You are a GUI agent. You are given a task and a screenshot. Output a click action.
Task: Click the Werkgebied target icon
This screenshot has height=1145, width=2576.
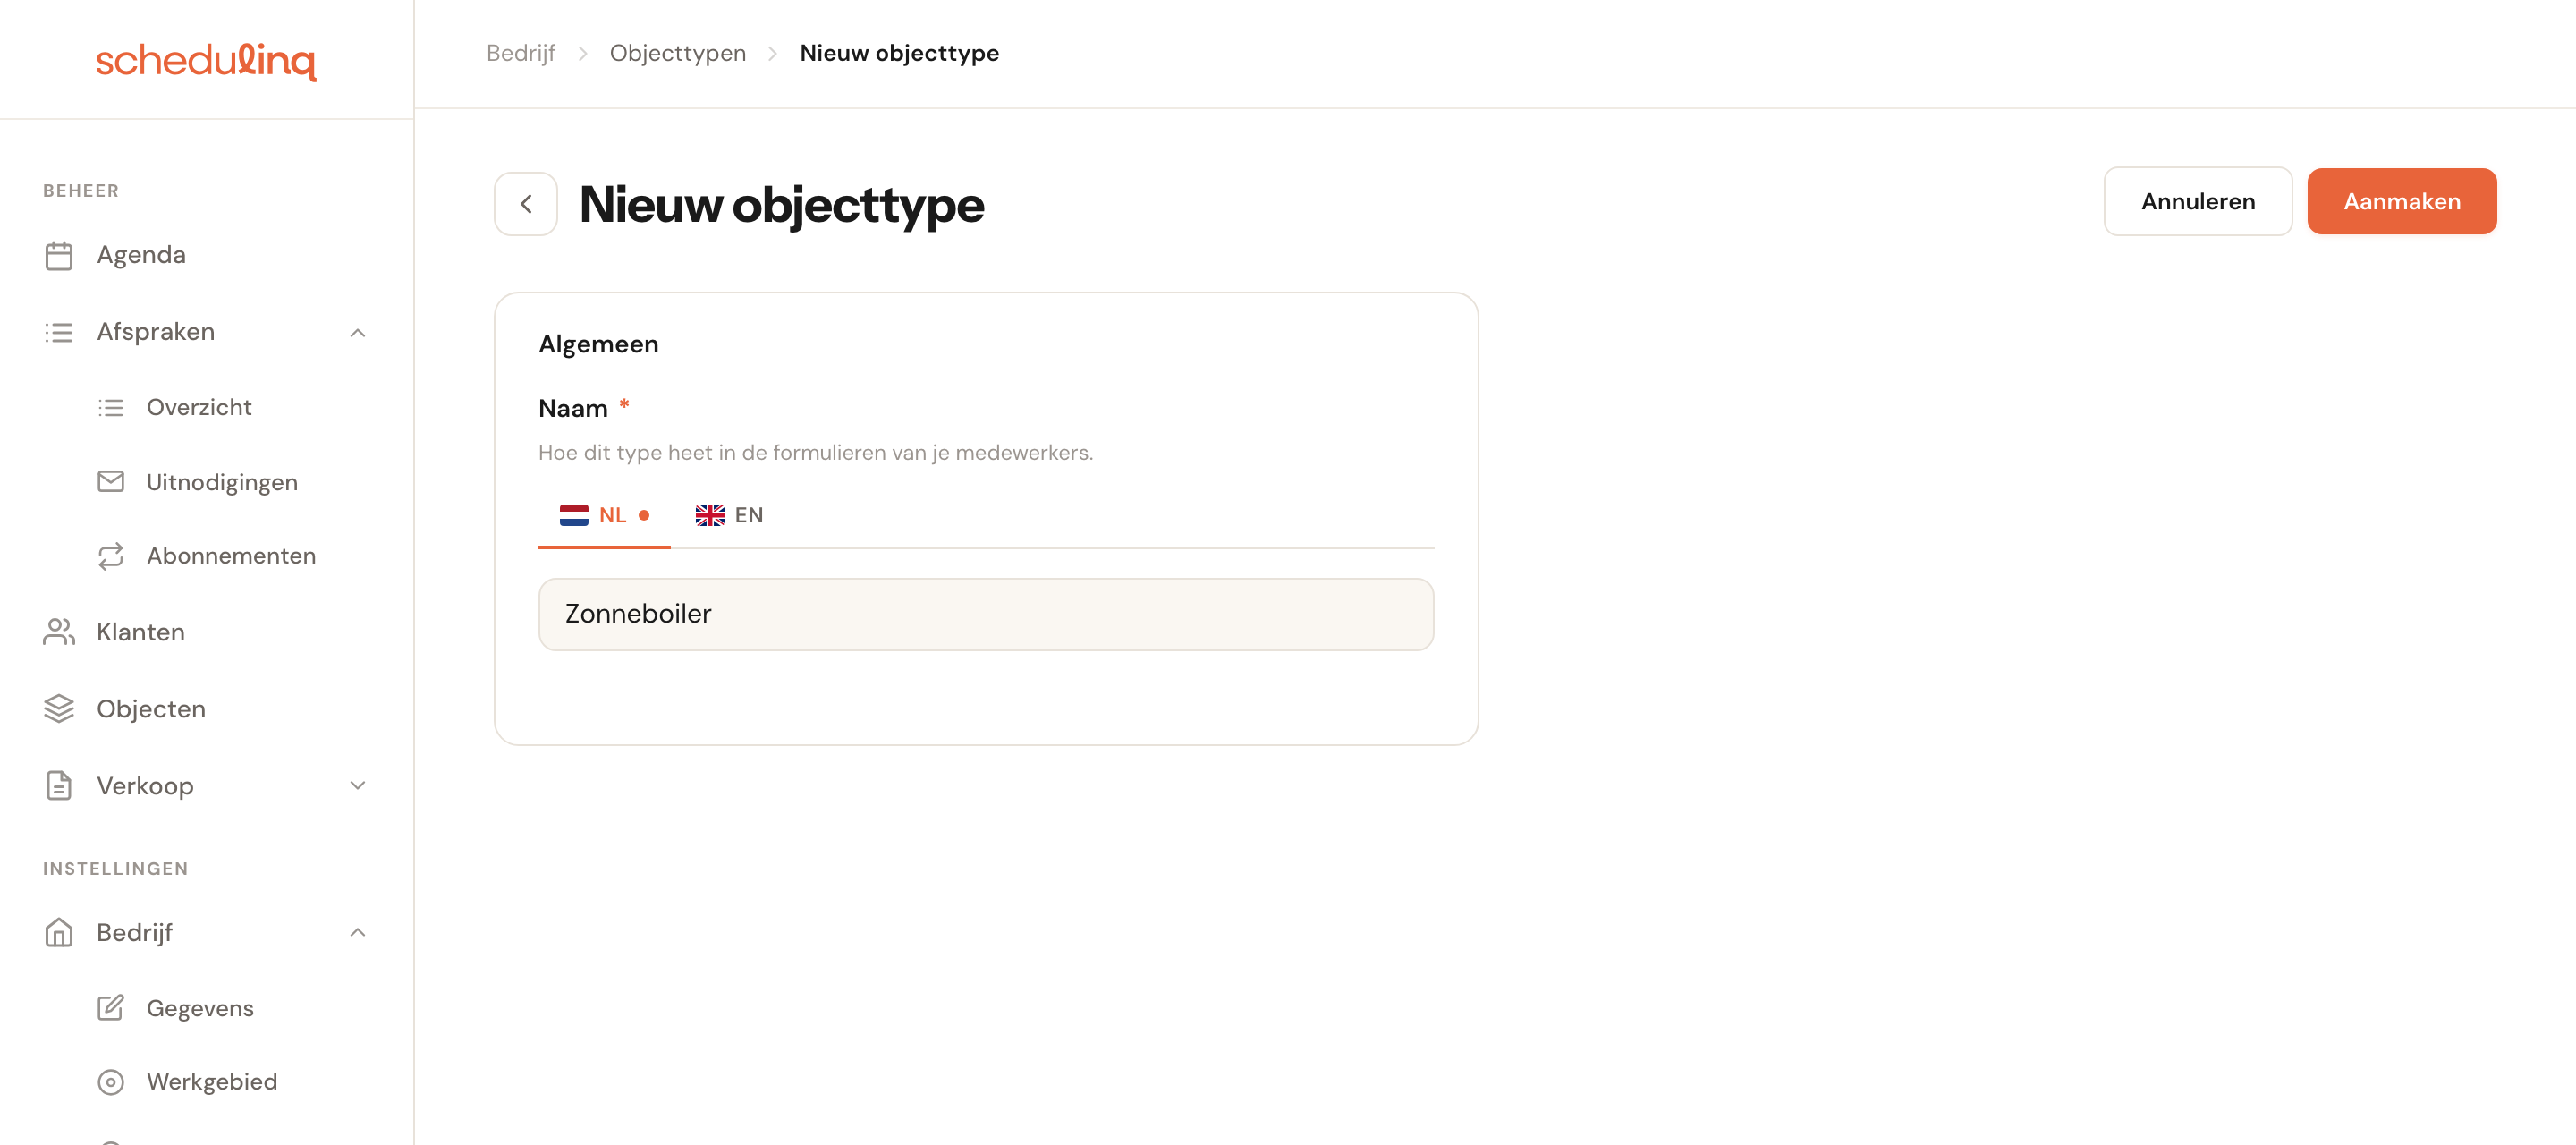coord(111,1082)
